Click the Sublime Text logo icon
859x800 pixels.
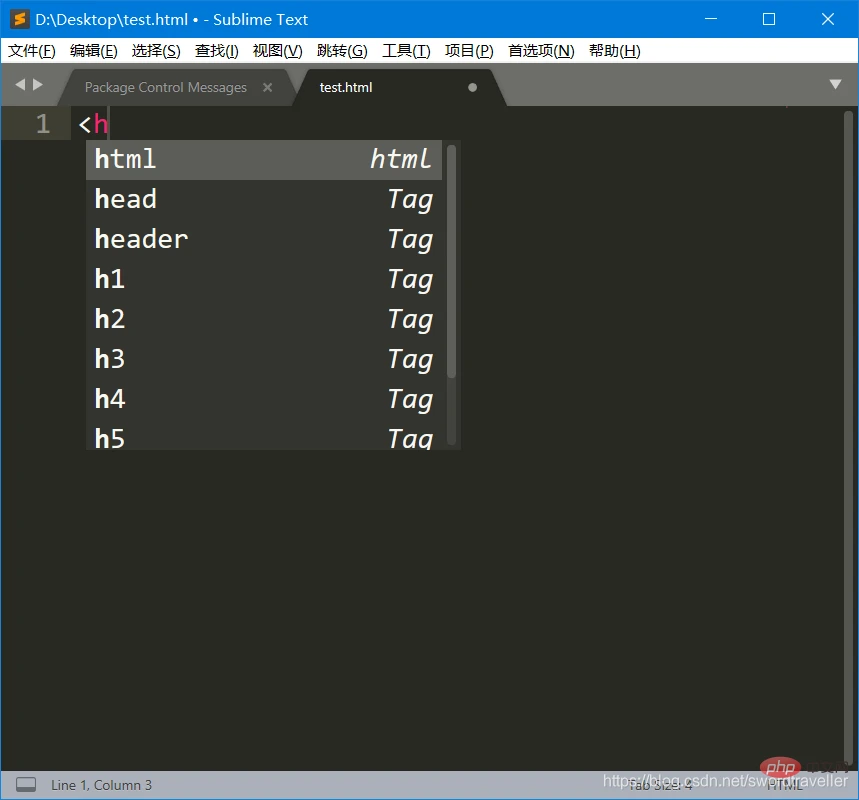pyautogui.click(x=20, y=19)
